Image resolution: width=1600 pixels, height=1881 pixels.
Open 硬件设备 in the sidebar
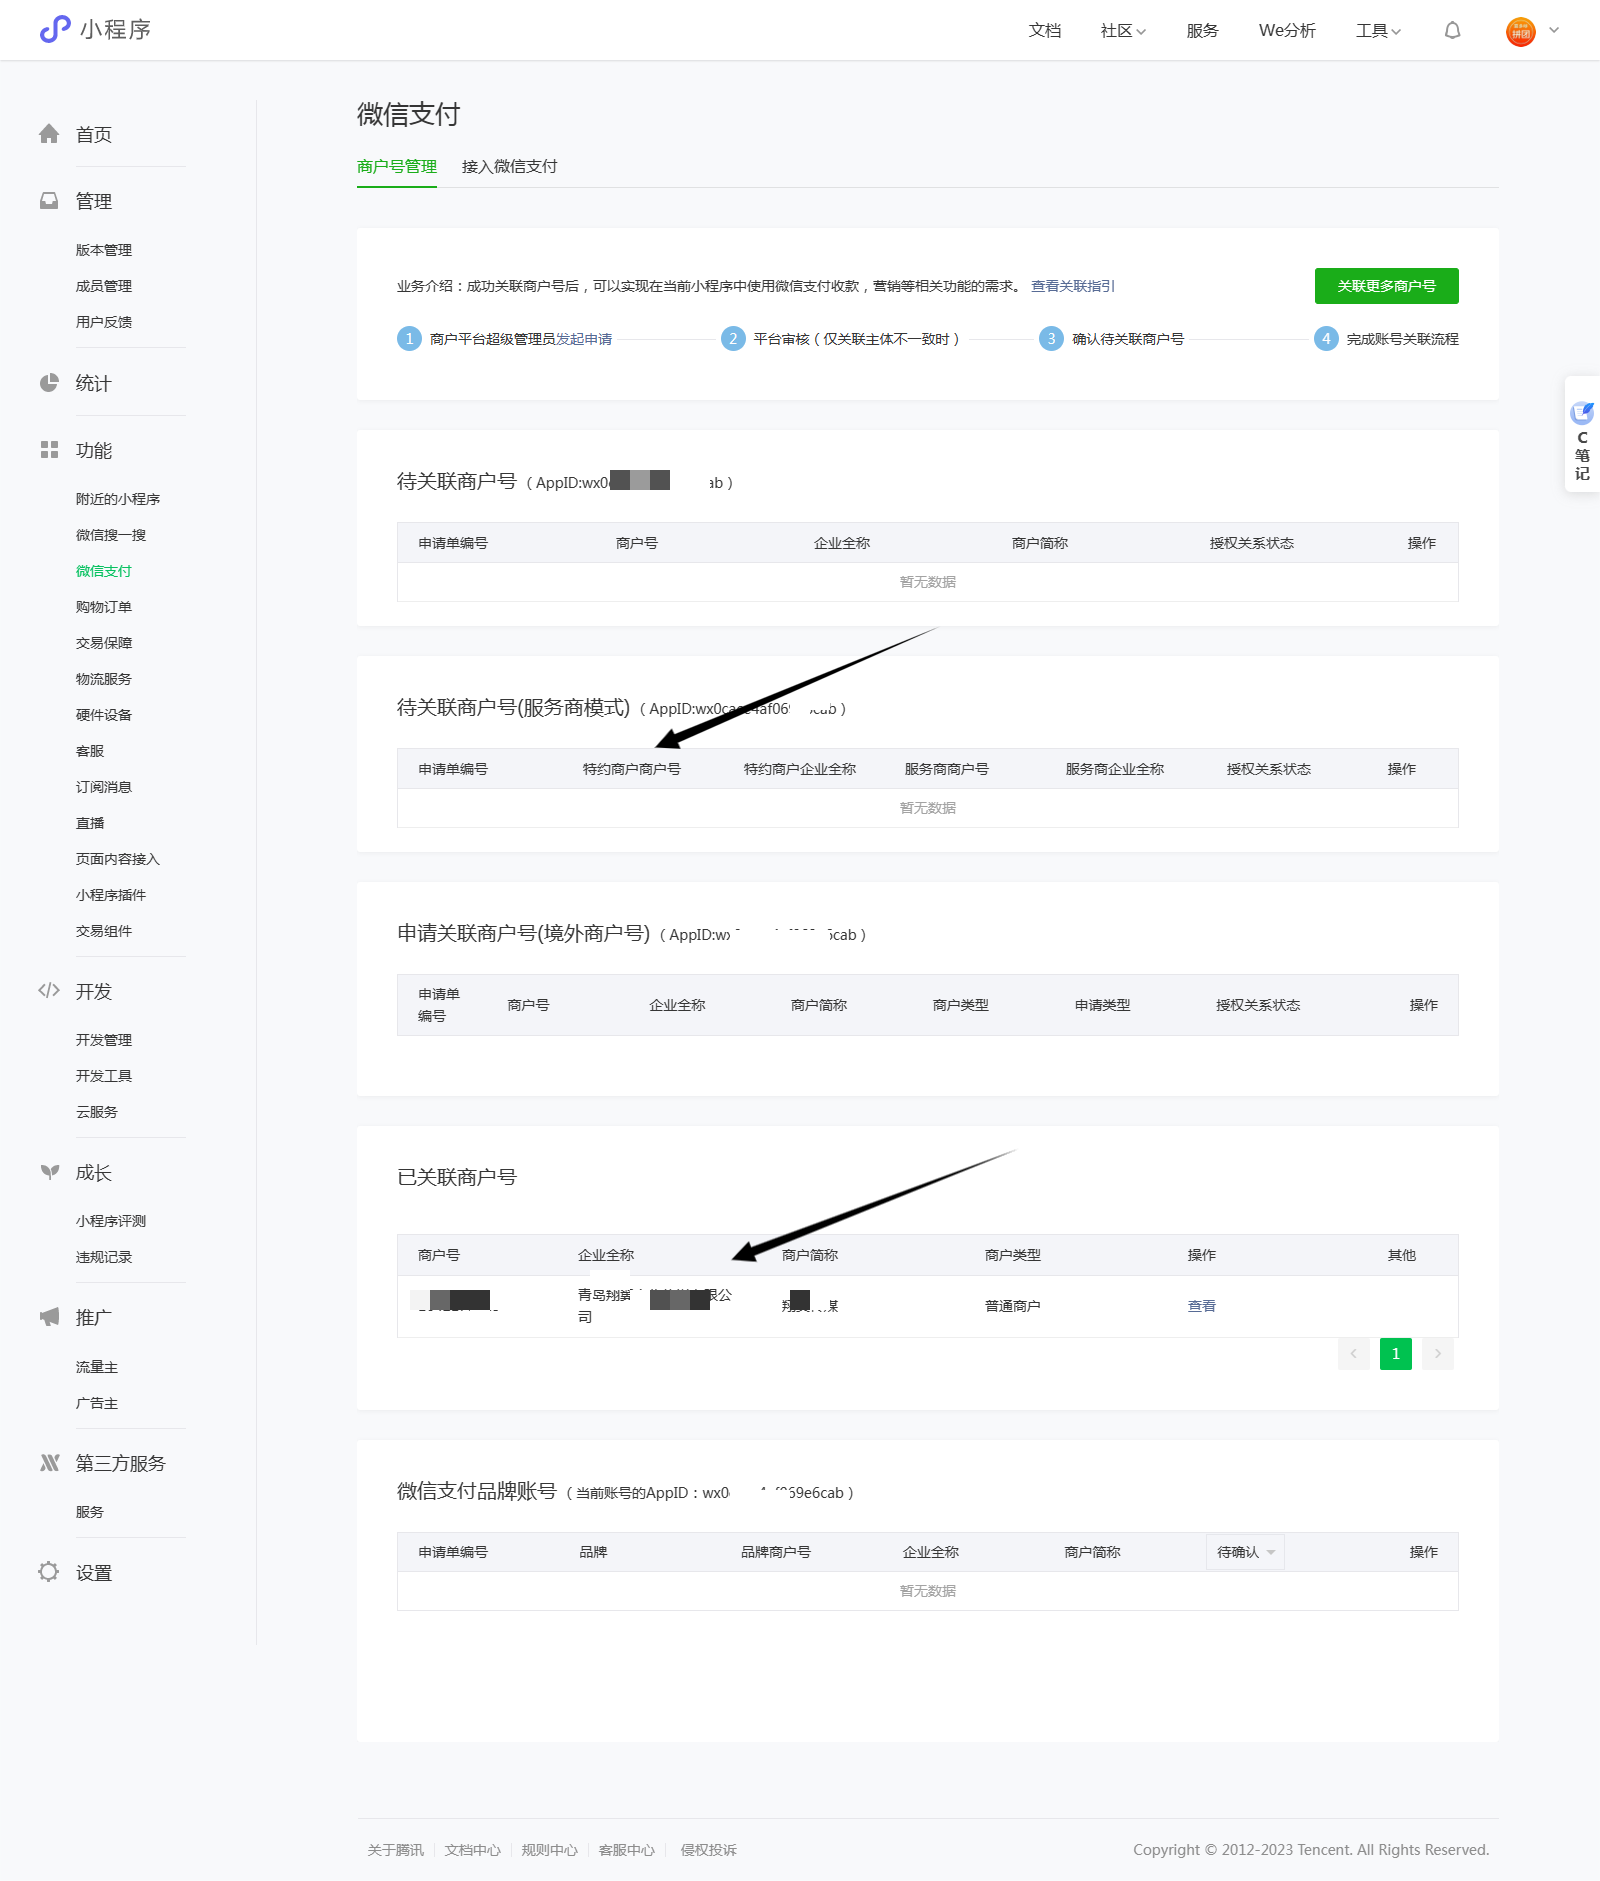coord(104,715)
